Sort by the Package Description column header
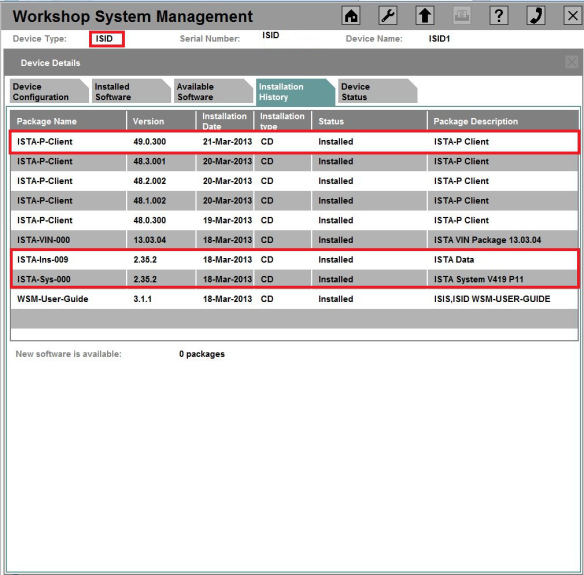 [x=503, y=121]
